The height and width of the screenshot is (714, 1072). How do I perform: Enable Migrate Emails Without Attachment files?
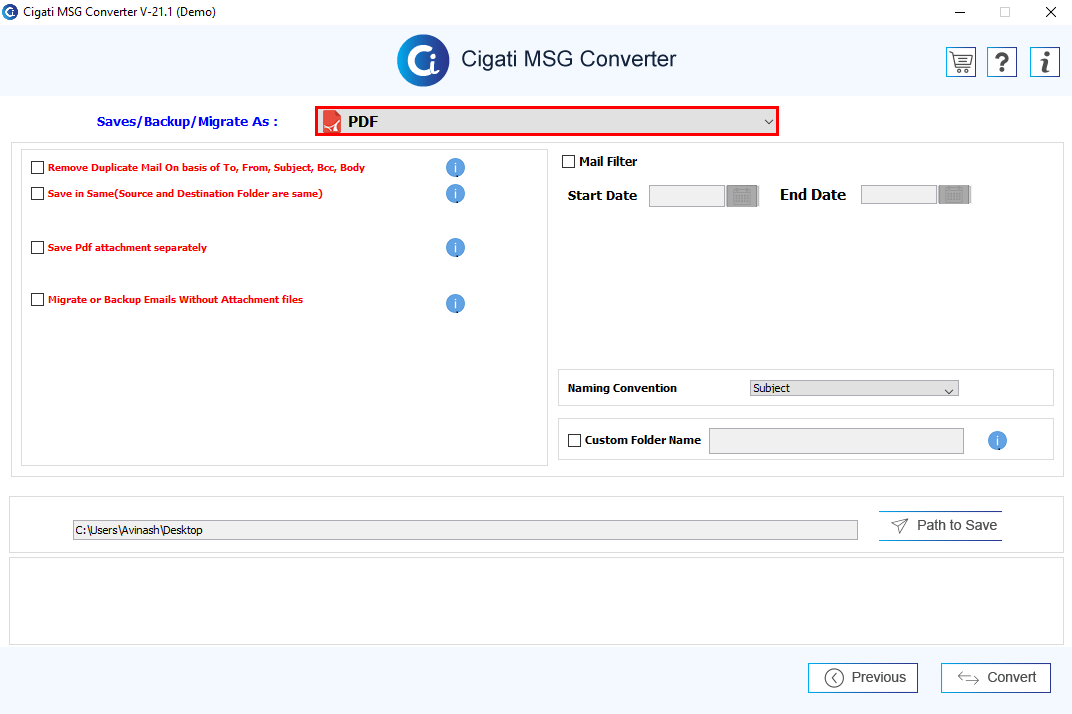tap(38, 300)
